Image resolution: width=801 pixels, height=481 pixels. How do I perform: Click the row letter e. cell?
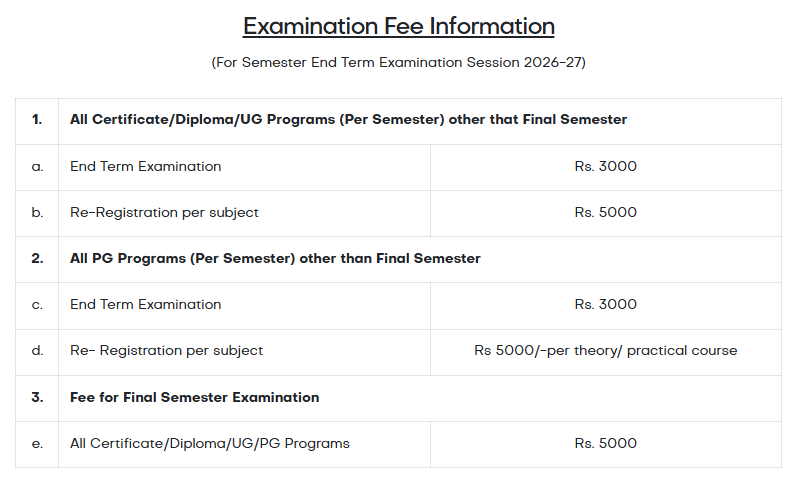pos(37,443)
